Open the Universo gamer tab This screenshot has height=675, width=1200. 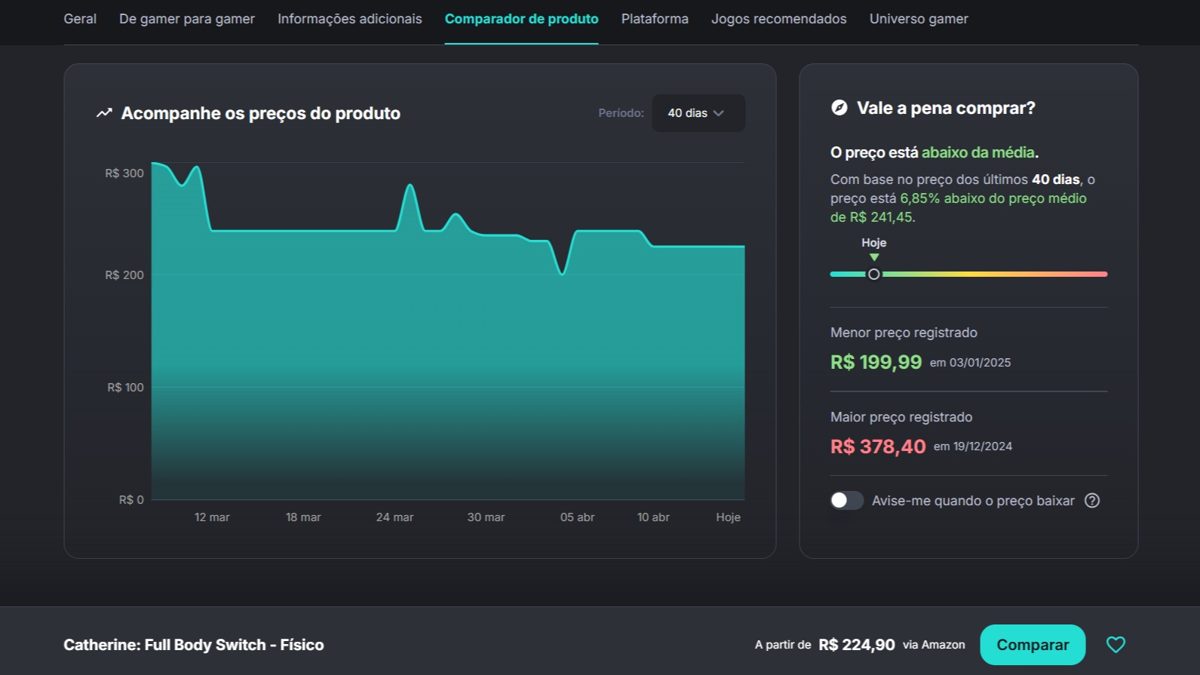point(918,19)
